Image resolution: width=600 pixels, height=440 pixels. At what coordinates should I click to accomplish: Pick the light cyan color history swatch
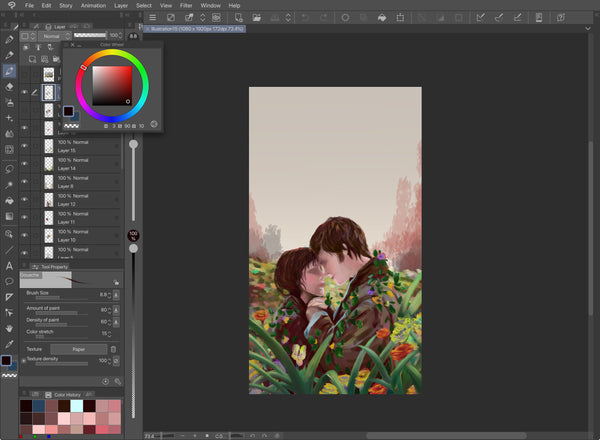point(77,406)
